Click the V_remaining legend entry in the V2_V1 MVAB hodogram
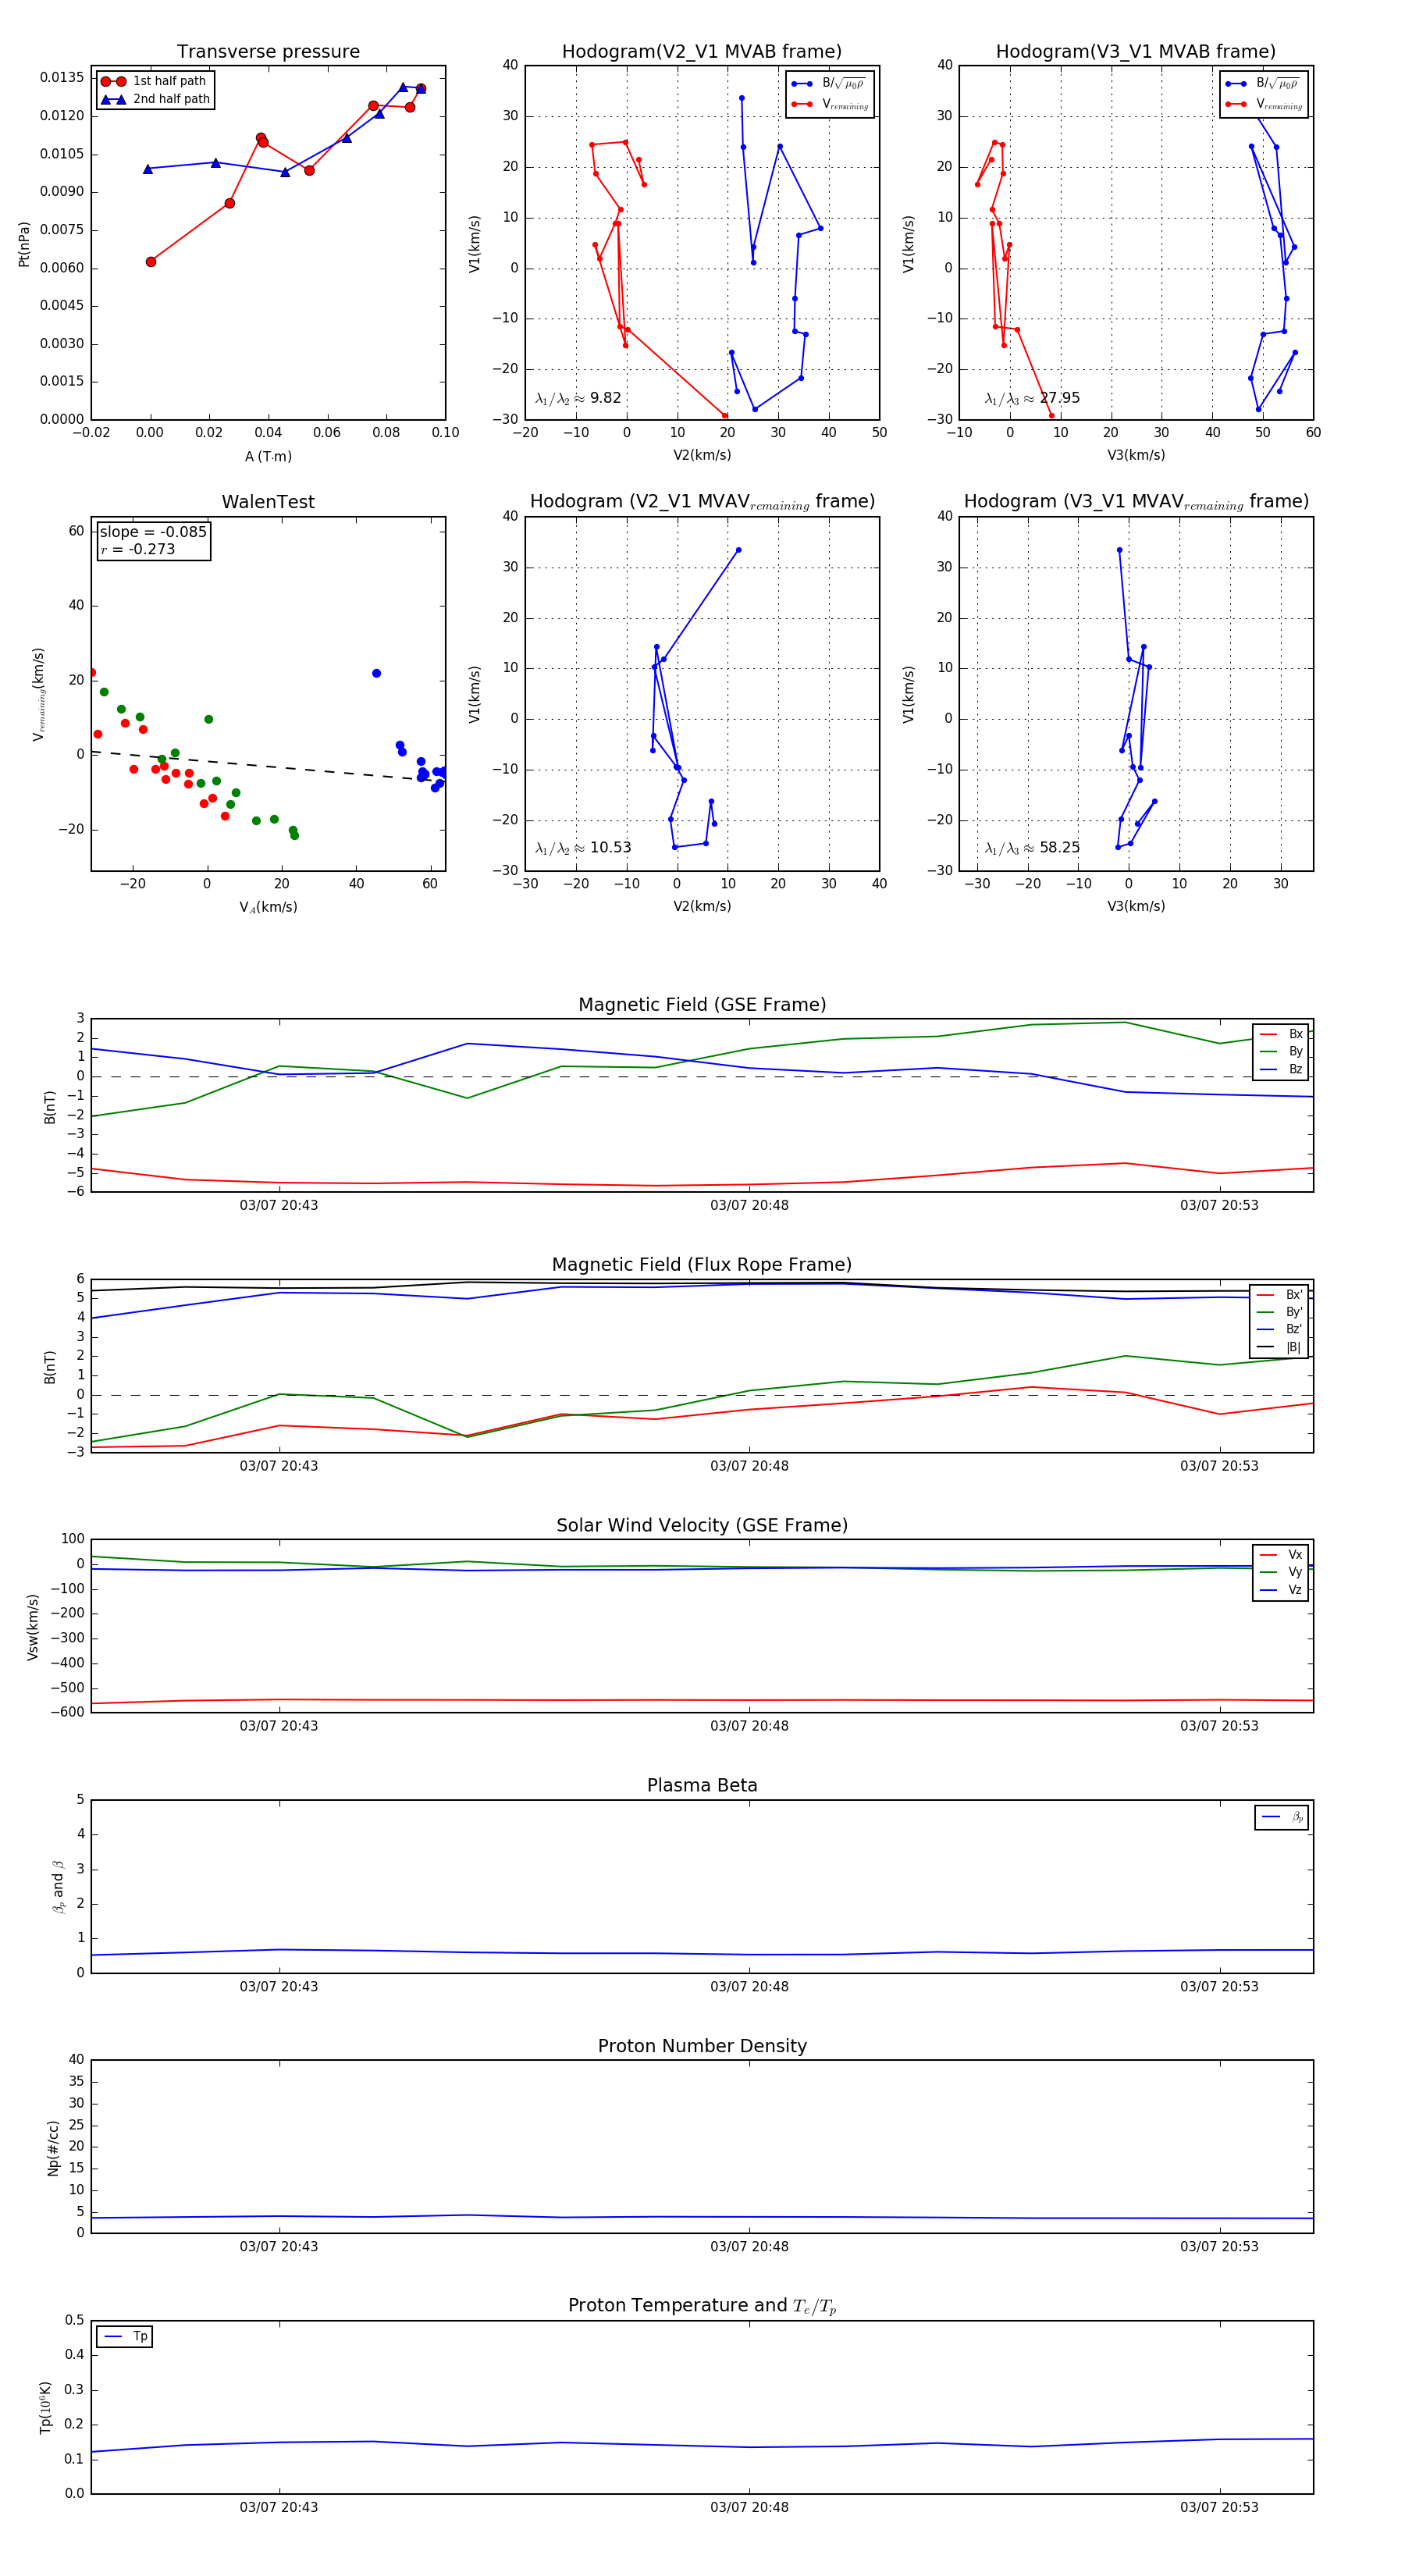Image resolution: width=1405 pixels, height=2576 pixels. [830, 104]
